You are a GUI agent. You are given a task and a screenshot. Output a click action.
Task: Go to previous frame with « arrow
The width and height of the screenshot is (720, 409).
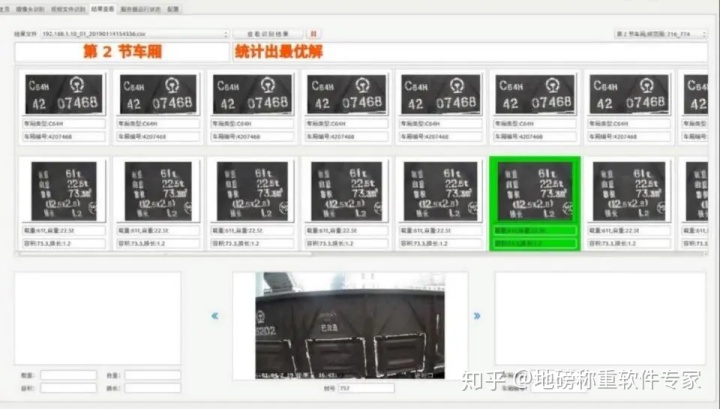[x=214, y=316]
